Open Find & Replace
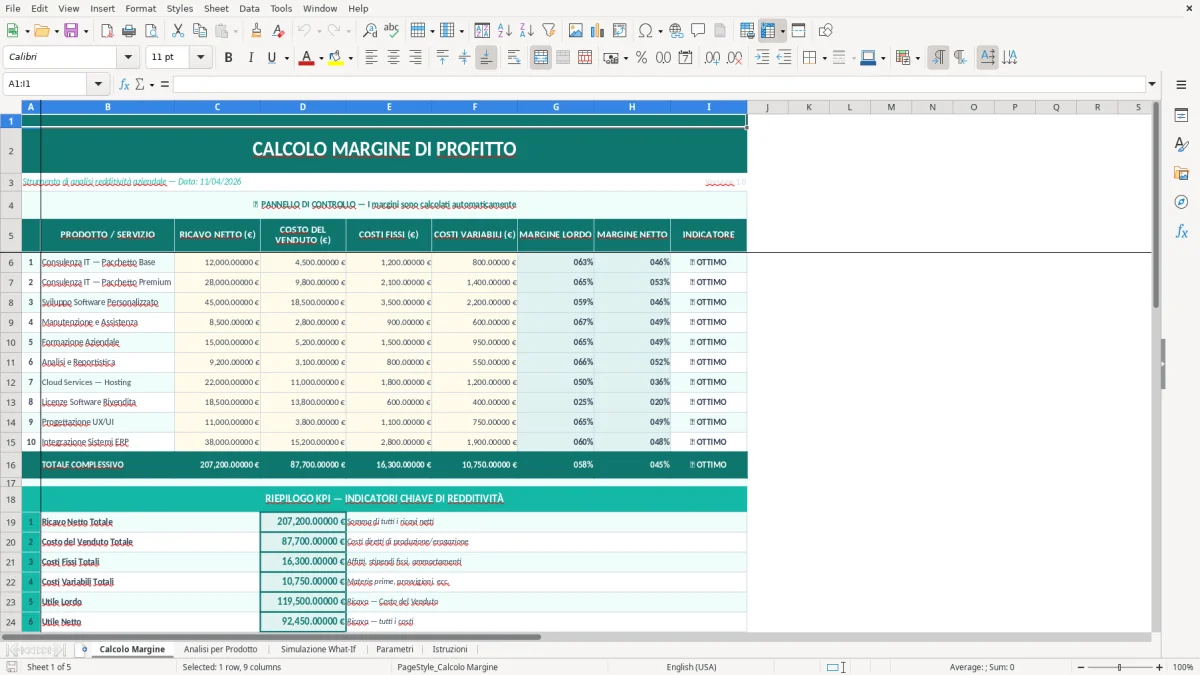 pyautogui.click(x=370, y=31)
